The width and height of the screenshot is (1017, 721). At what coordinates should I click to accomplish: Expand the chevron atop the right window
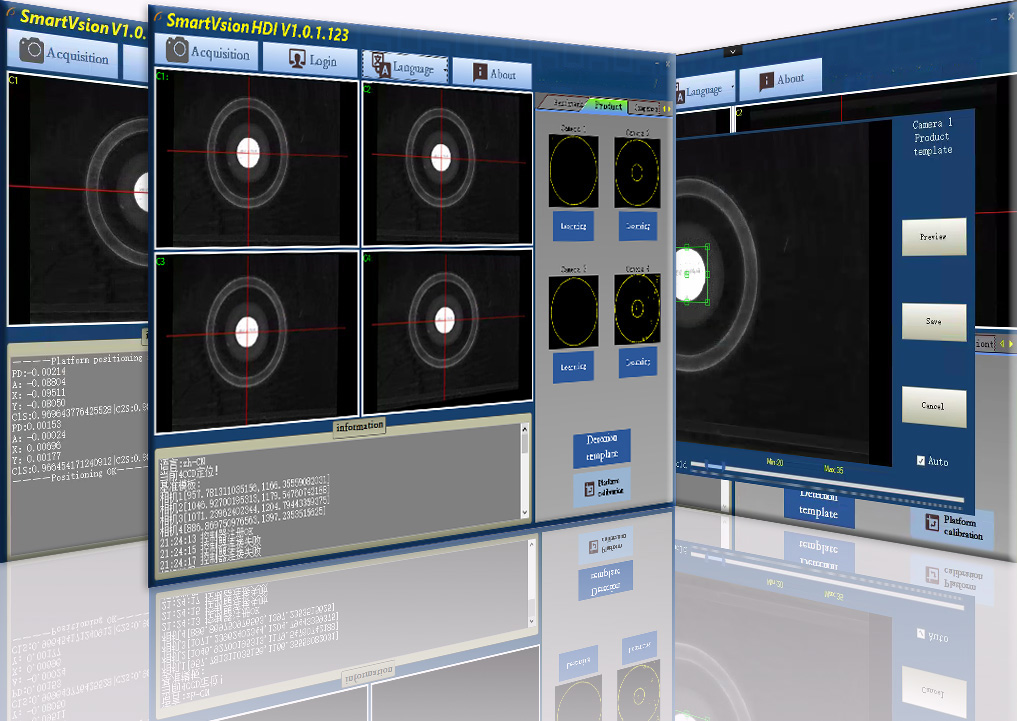(734, 50)
